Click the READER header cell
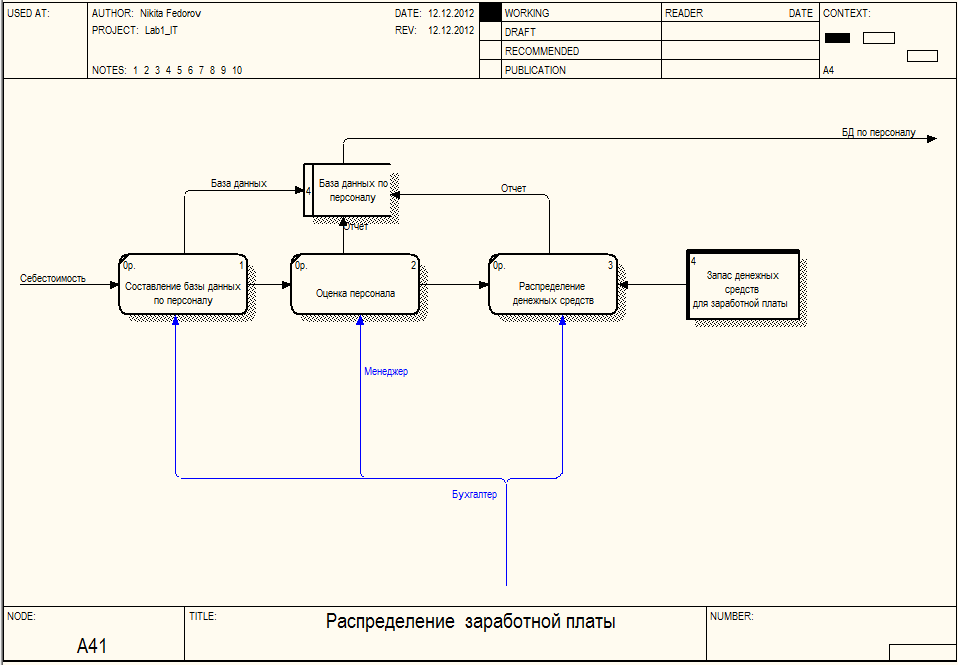Image resolution: width=958 pixels, height=665 pixels. (740, 13)
